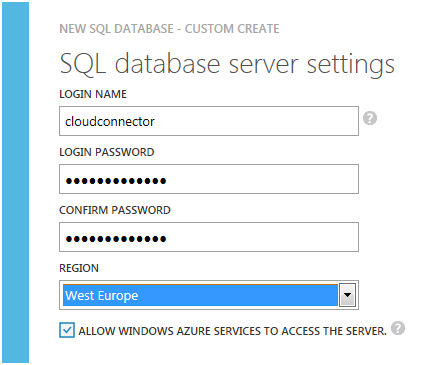441x365 pixels.
Task: Place cursor in the cloudconnector text
Action: tap(110, 122)
